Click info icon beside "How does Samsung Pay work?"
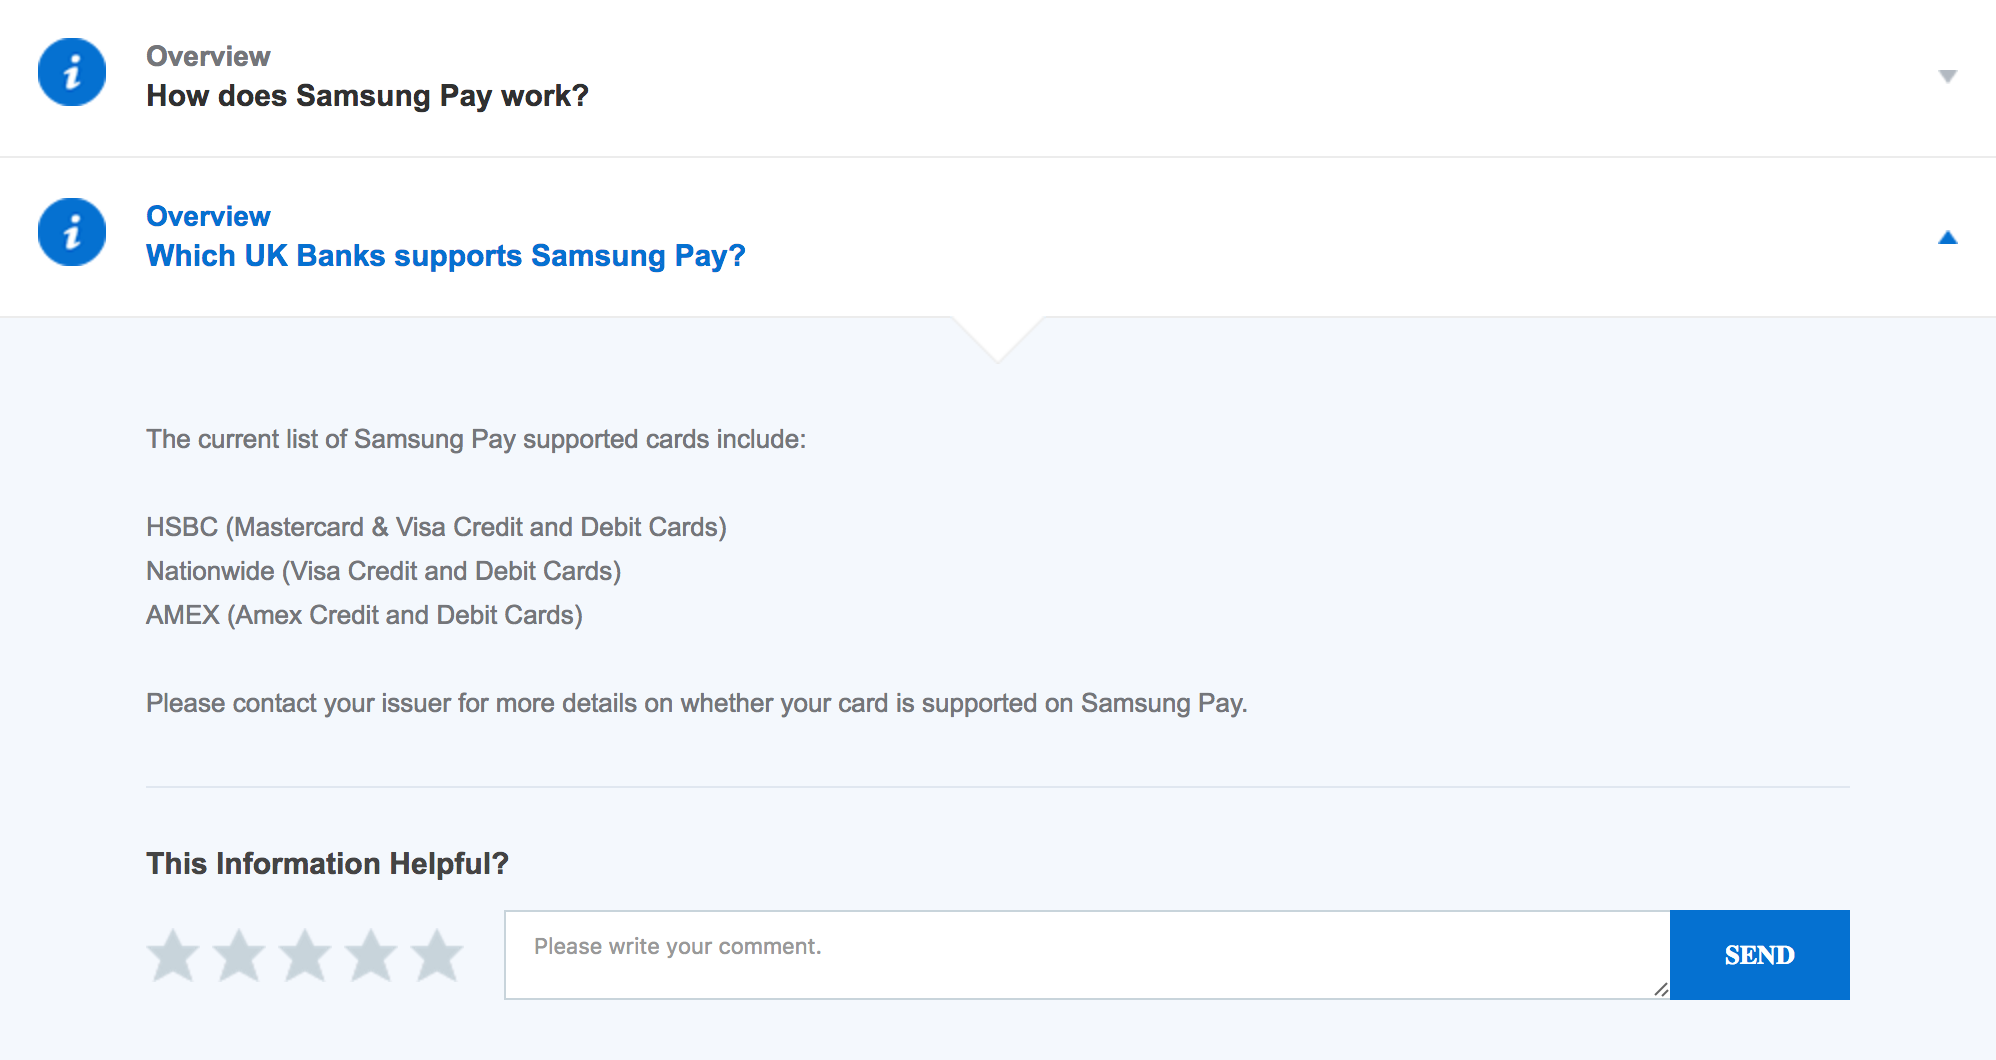Image resolution: width=1996 pixels, height=1060 pixels. [x=72, y=73]
